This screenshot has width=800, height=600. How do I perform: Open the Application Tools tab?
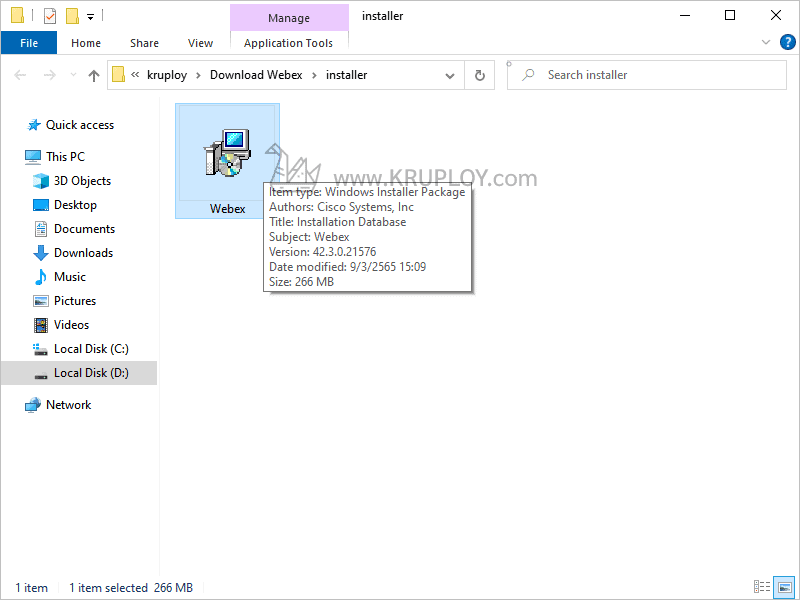pyautogui.click(x=288, y=43)
